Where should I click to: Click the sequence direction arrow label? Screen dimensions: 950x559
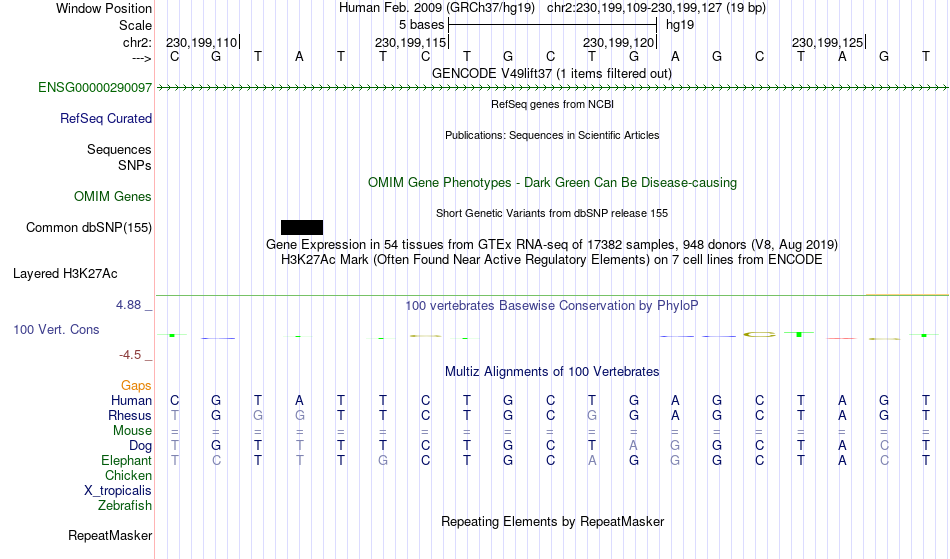(142, 58)
